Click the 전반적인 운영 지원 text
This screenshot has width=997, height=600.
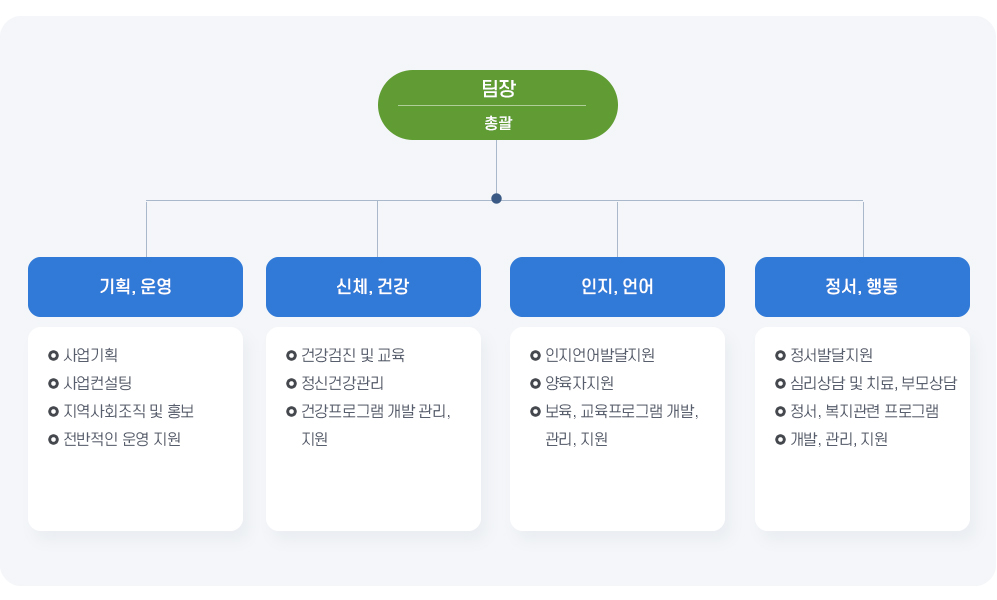[122, 439]
